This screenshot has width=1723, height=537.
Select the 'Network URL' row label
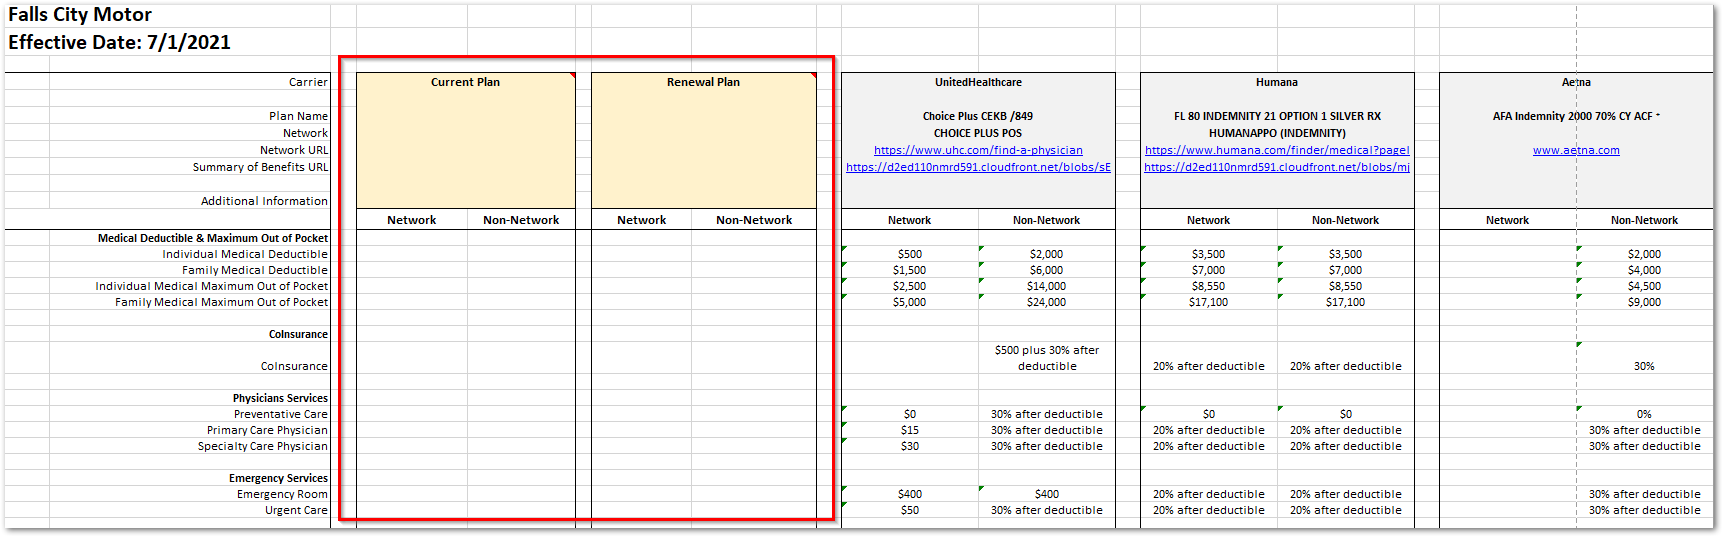click(x=294, y=150)
